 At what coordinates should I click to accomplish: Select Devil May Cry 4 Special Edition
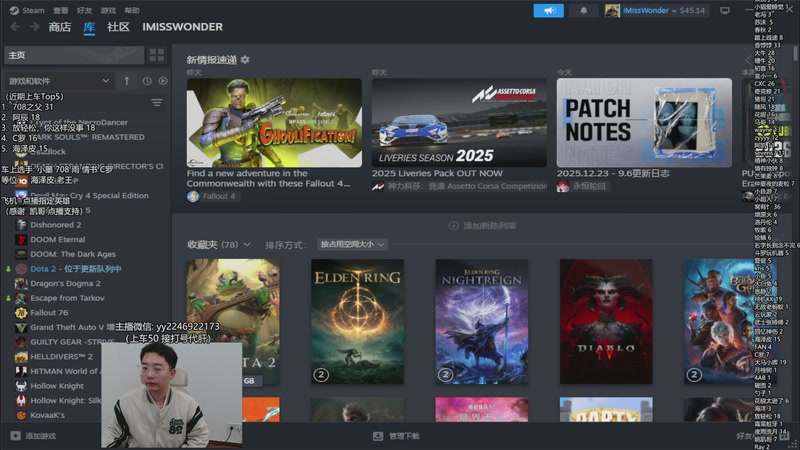pos(89,195)
